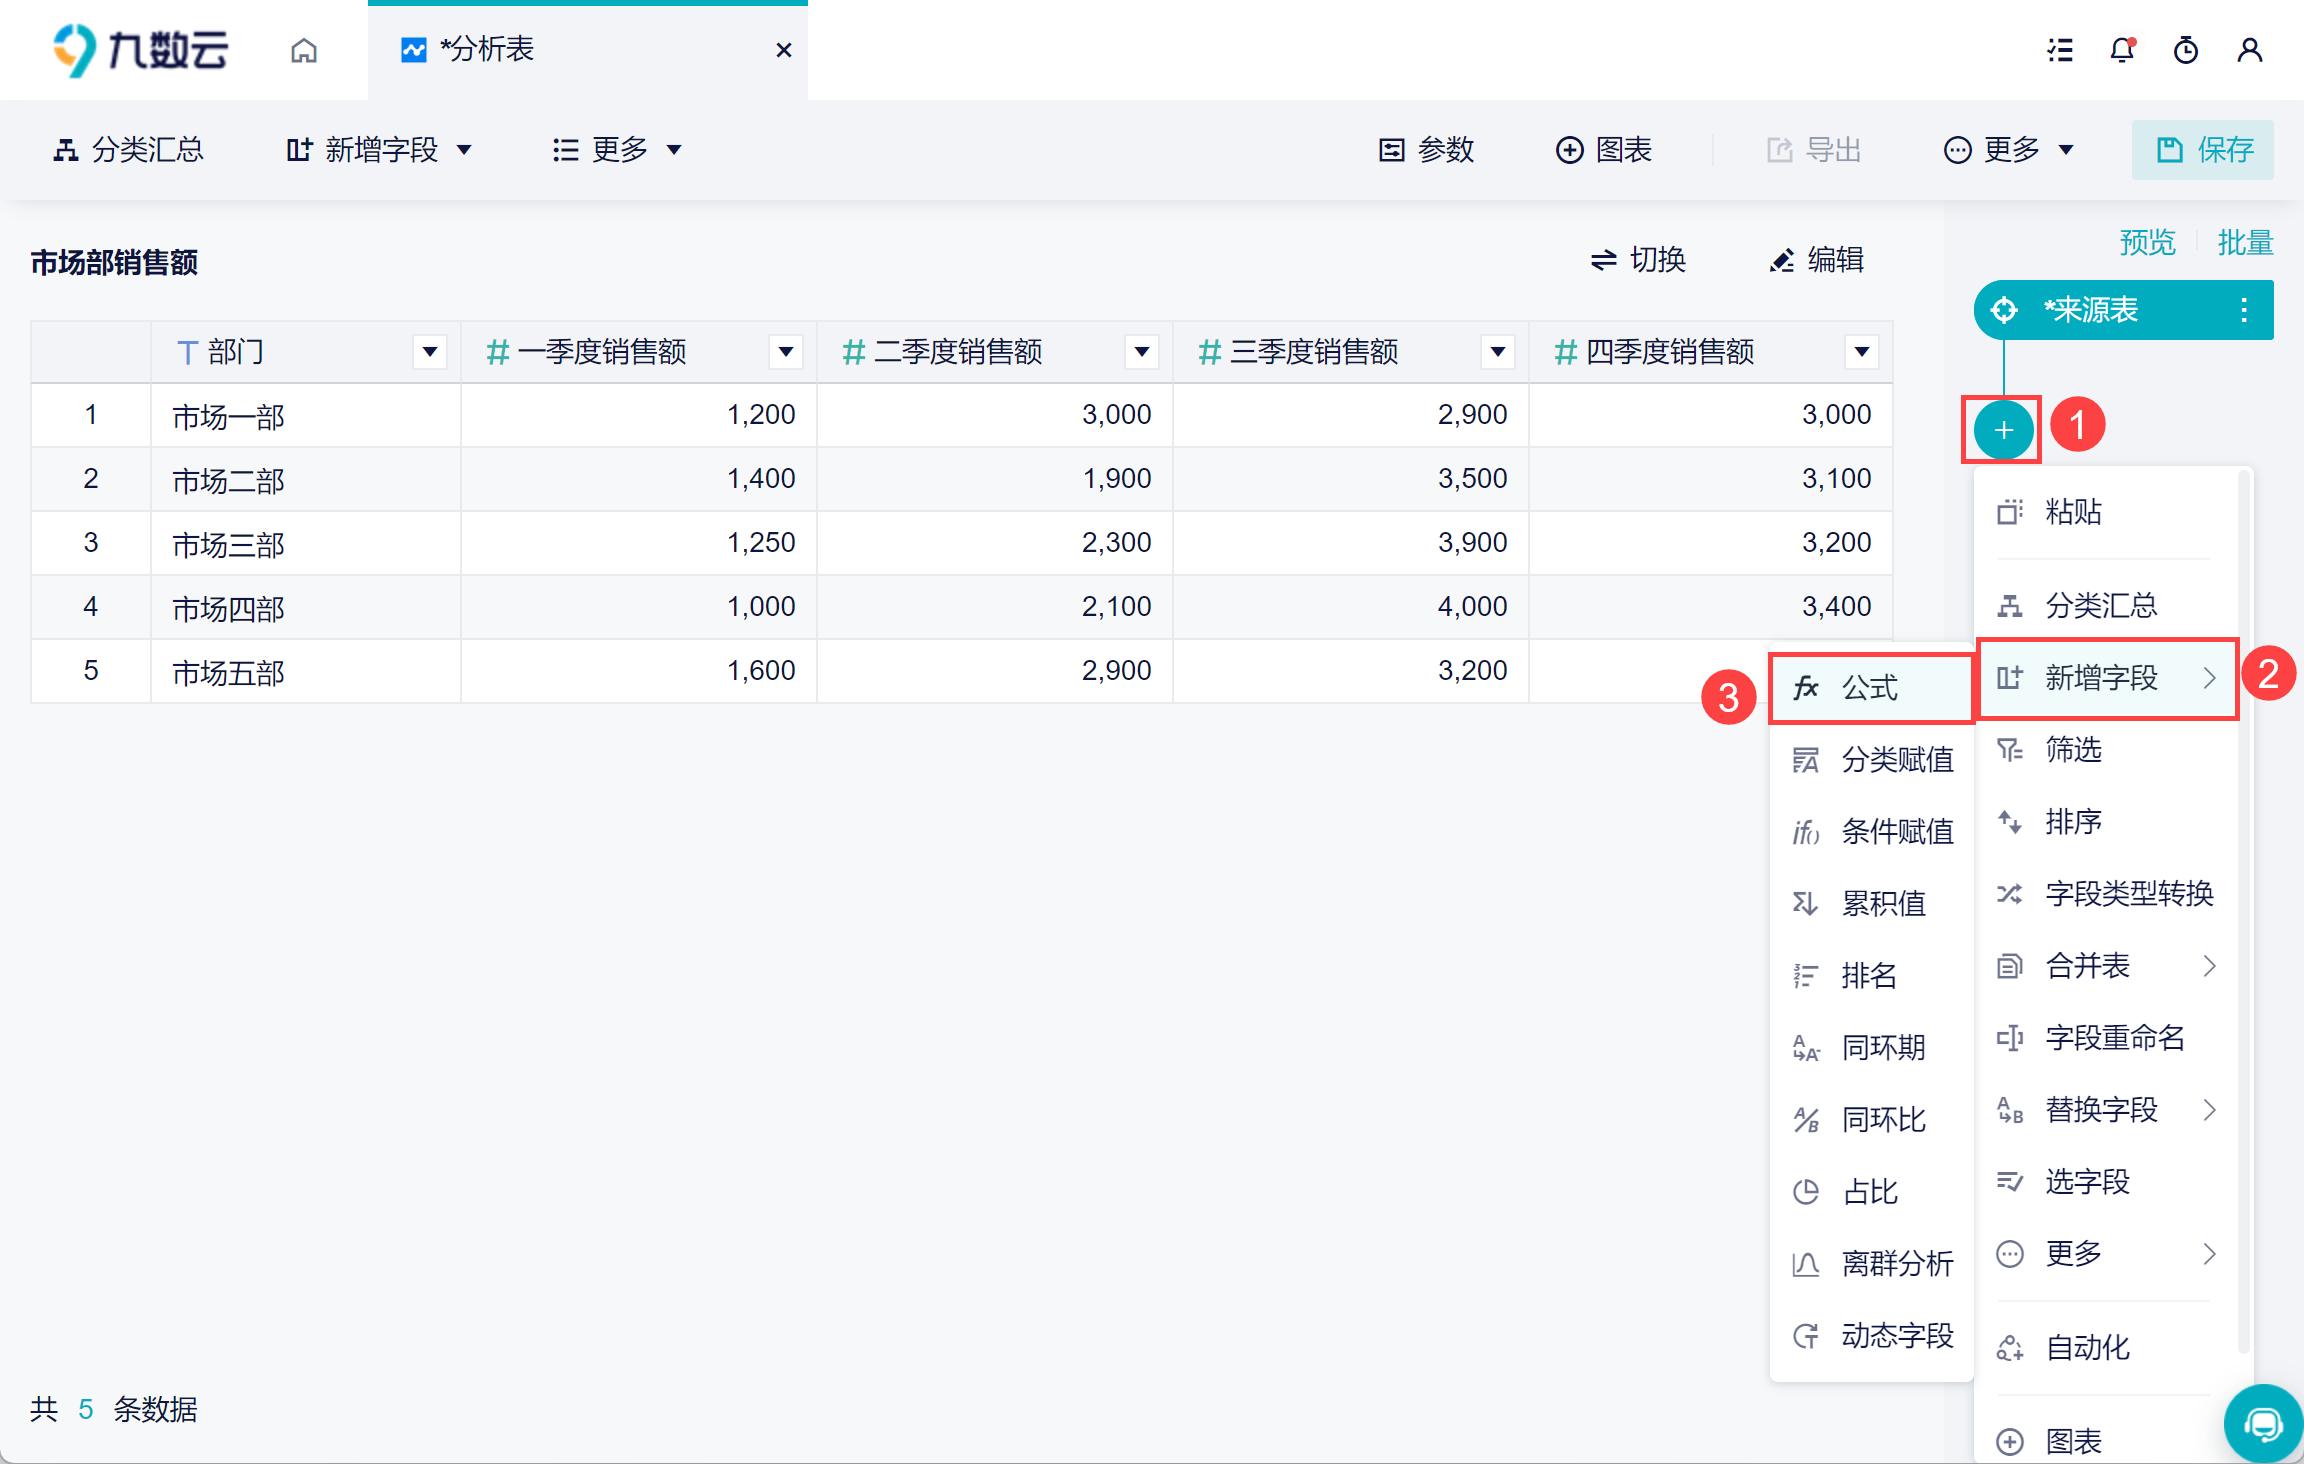Close the 分析表 tab
Screen dimensions: 2304x1464
pos(784,50)
